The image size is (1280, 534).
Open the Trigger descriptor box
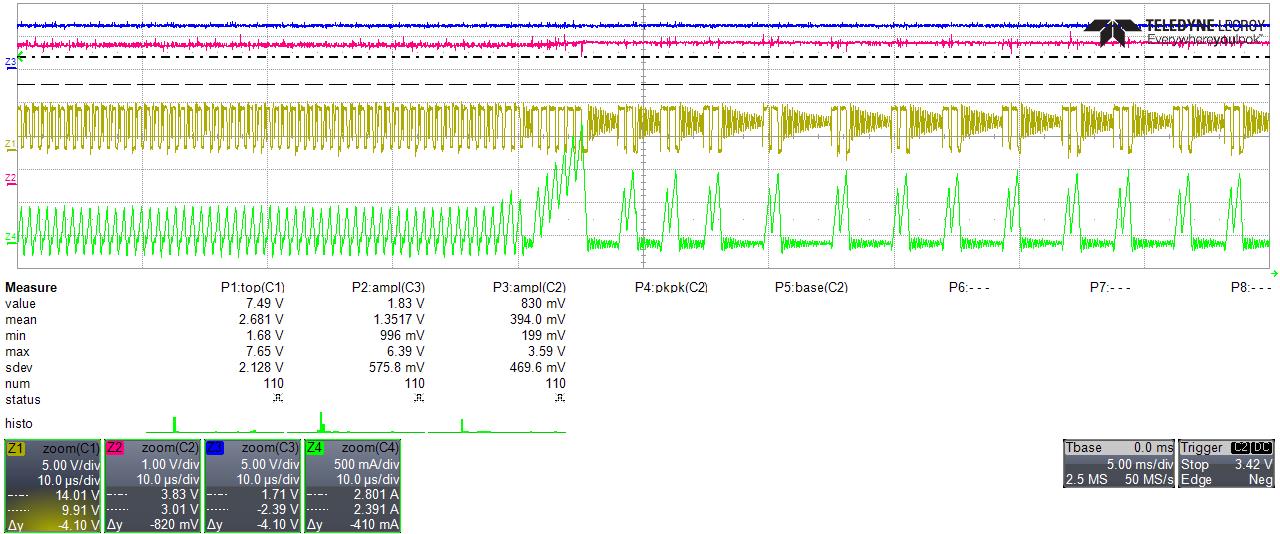(1227, 464)
